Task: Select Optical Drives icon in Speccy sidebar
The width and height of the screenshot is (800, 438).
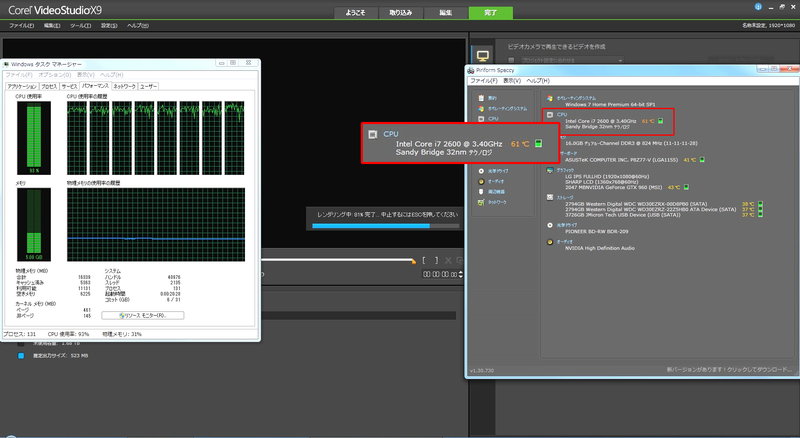Action: coord(481,171)
